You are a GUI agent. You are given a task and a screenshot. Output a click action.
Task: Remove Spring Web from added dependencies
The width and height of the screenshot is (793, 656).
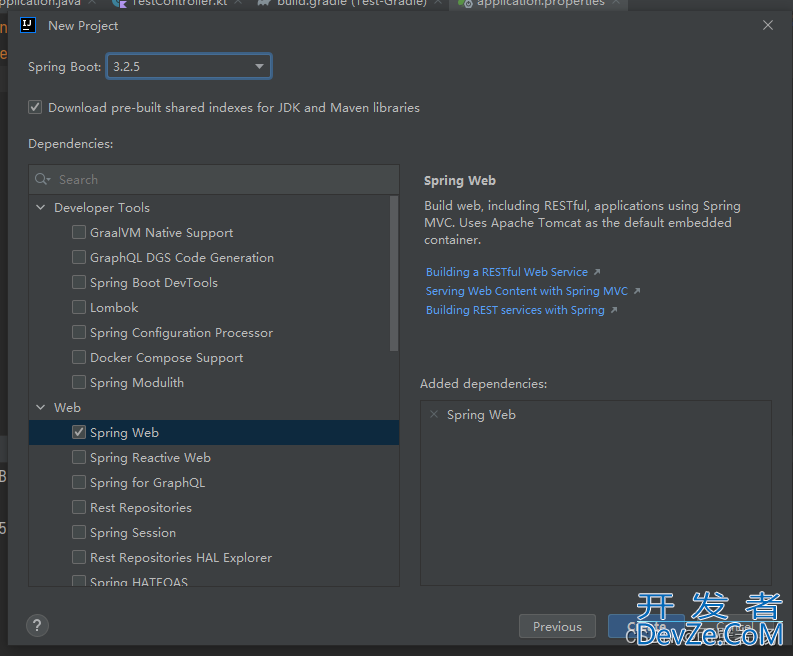coord(433,414)
